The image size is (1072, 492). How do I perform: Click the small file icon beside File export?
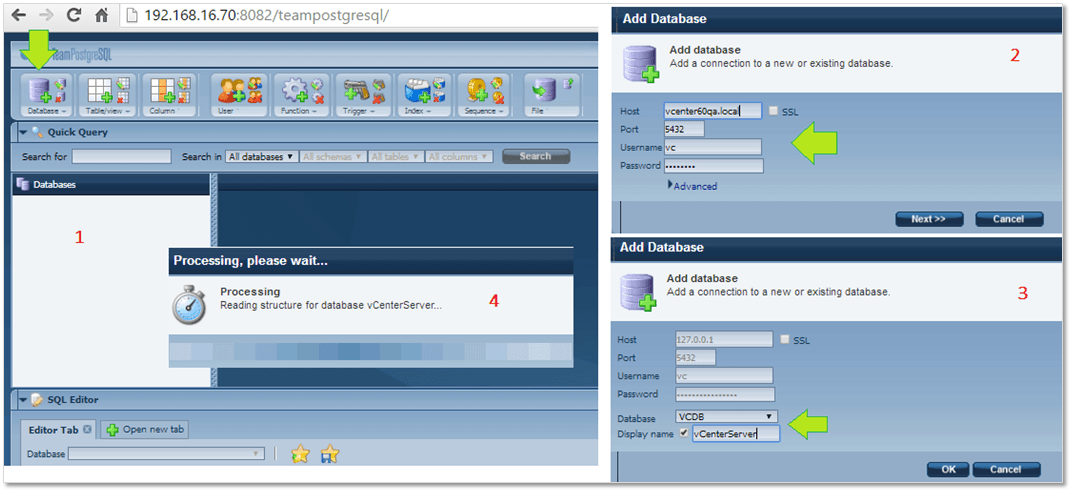[567, 83]
